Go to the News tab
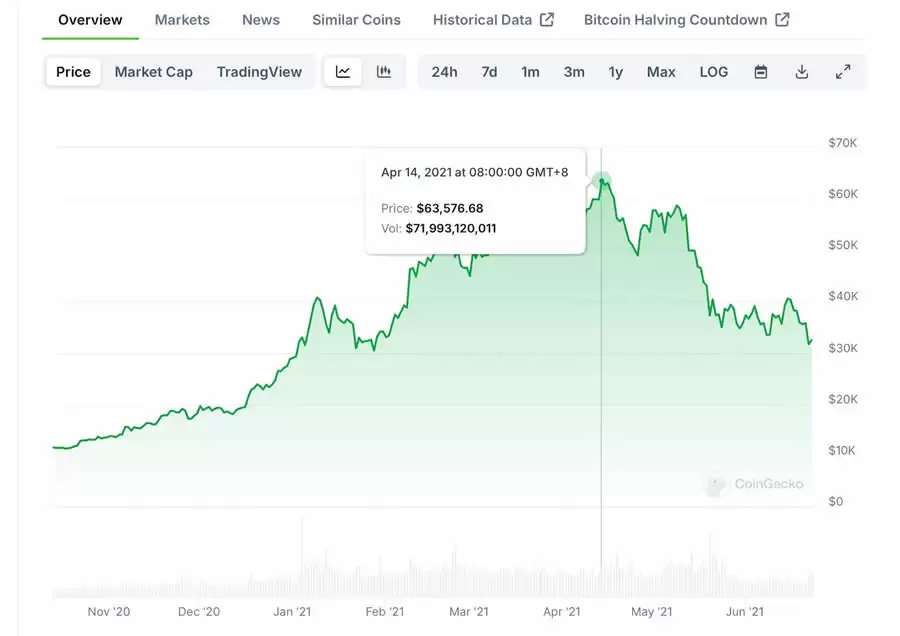 (261, 20)
